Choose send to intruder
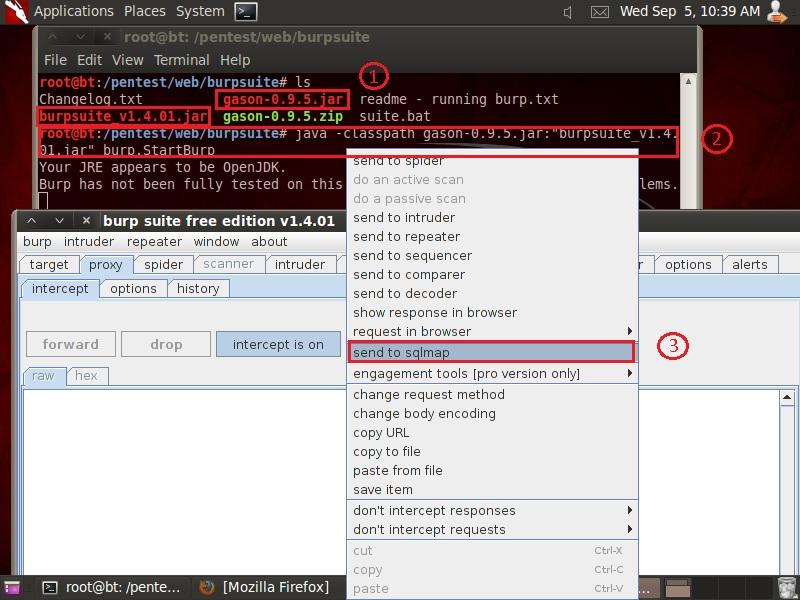 [x=492, y=218]
